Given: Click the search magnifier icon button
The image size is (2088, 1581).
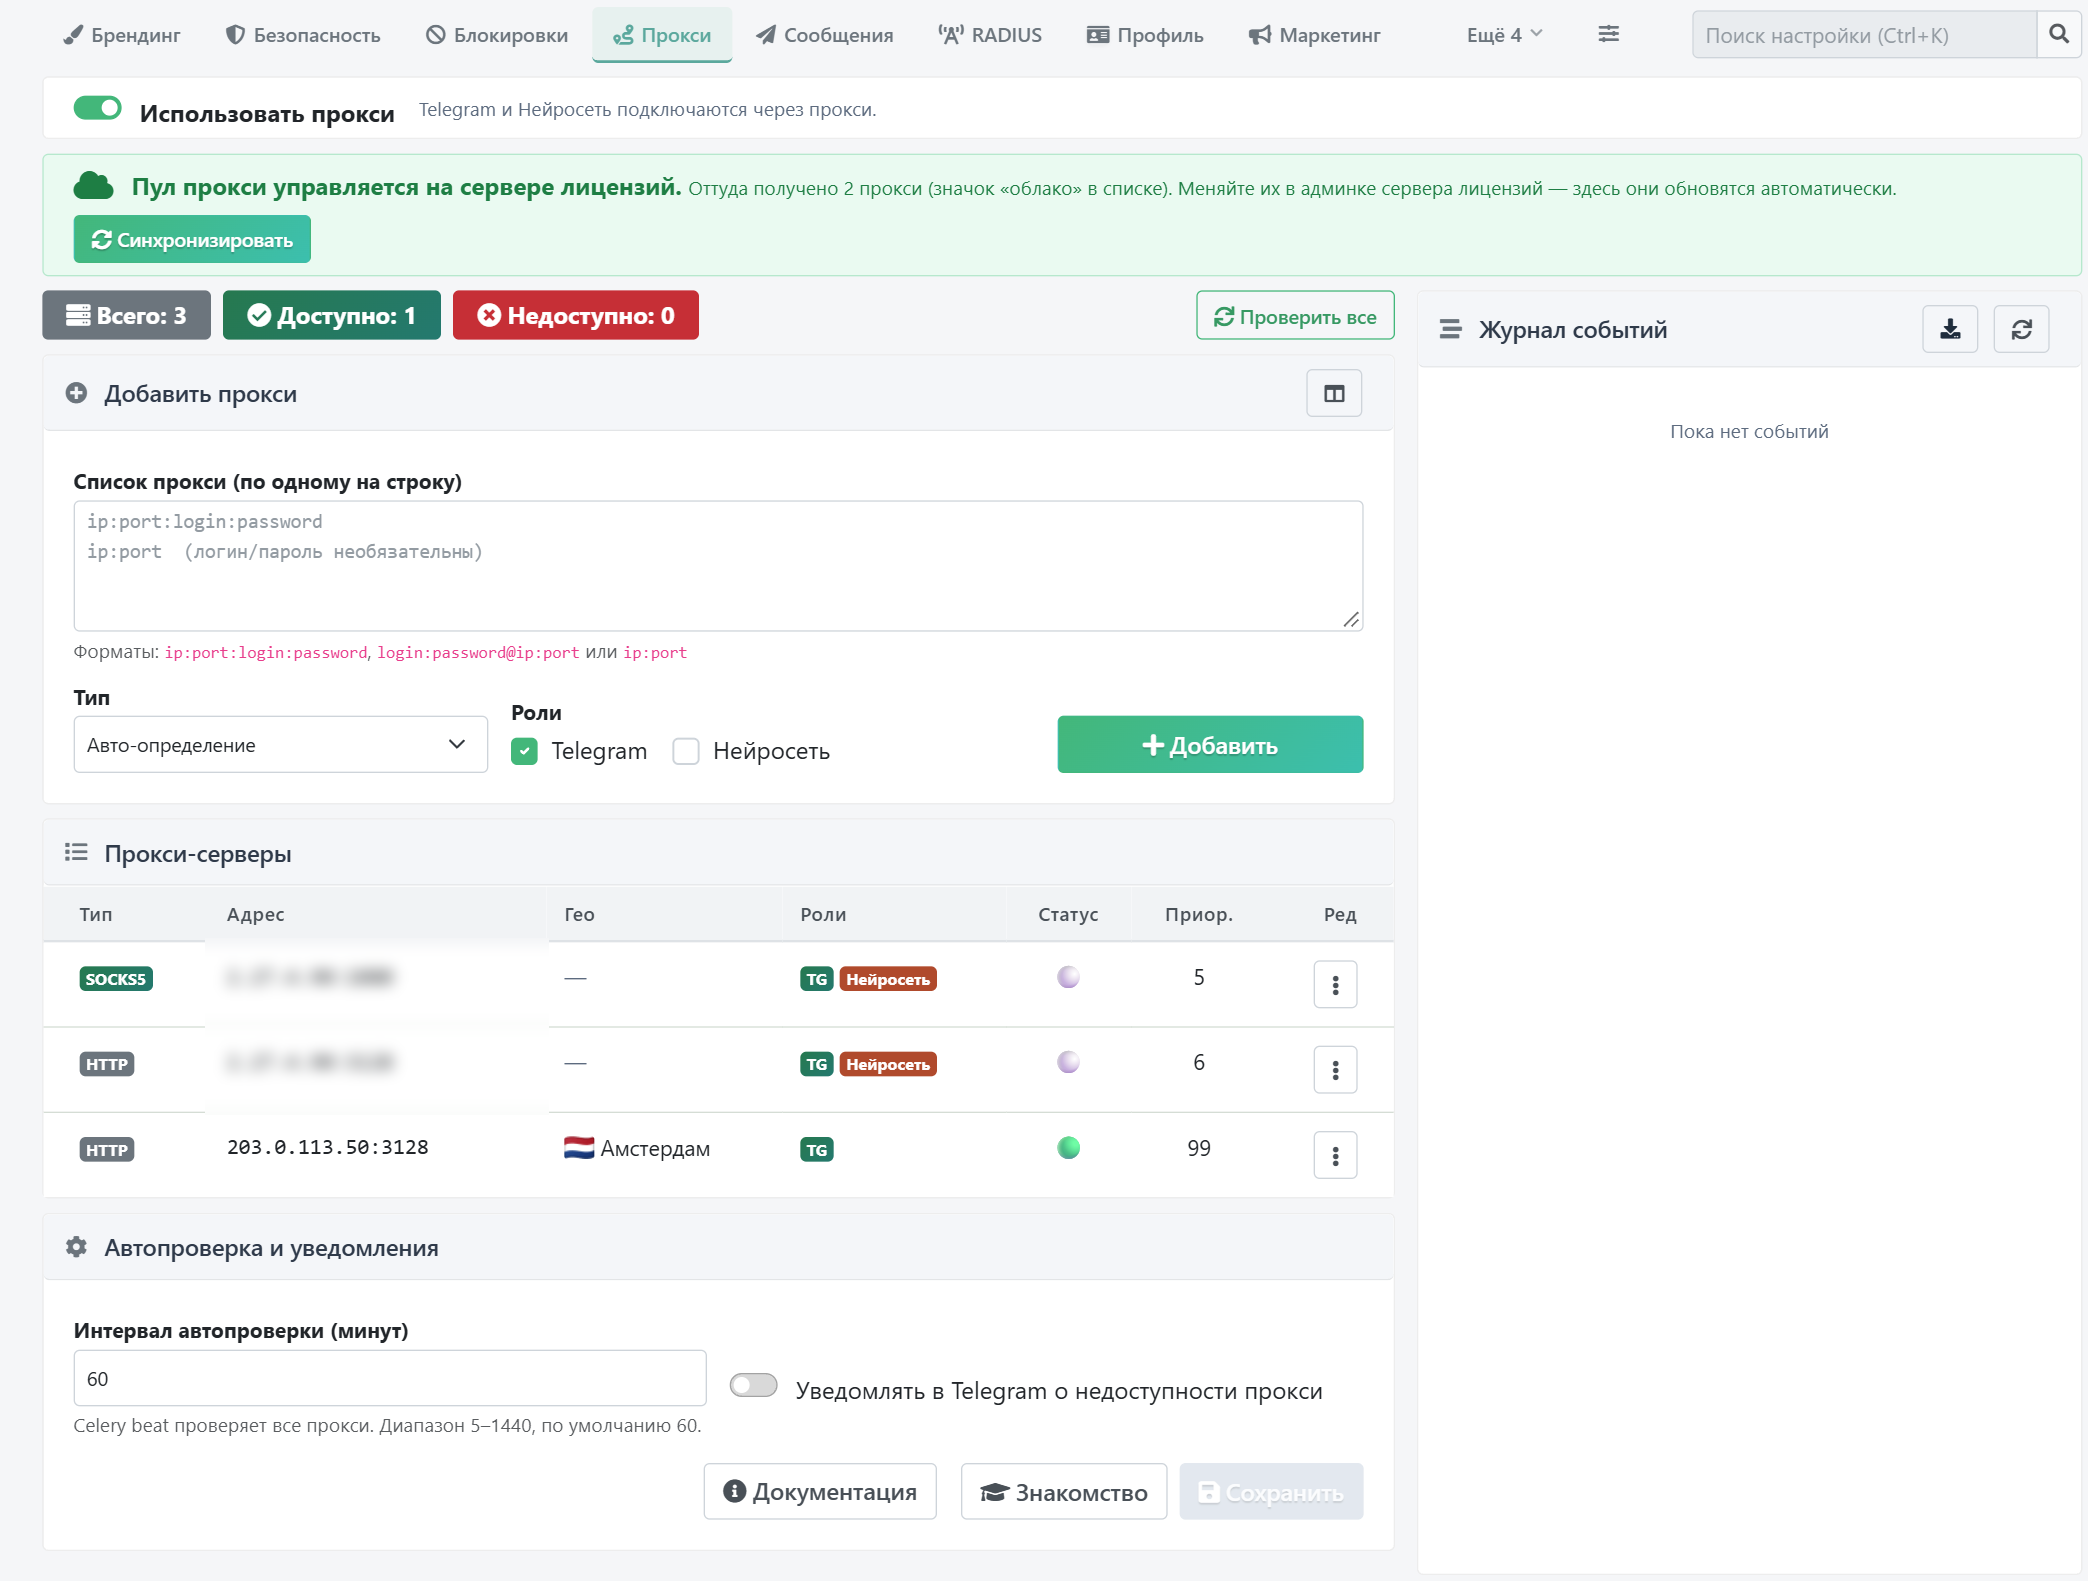Looking at the screenshot, I should pyautogui.click(x=2058, y=34).
